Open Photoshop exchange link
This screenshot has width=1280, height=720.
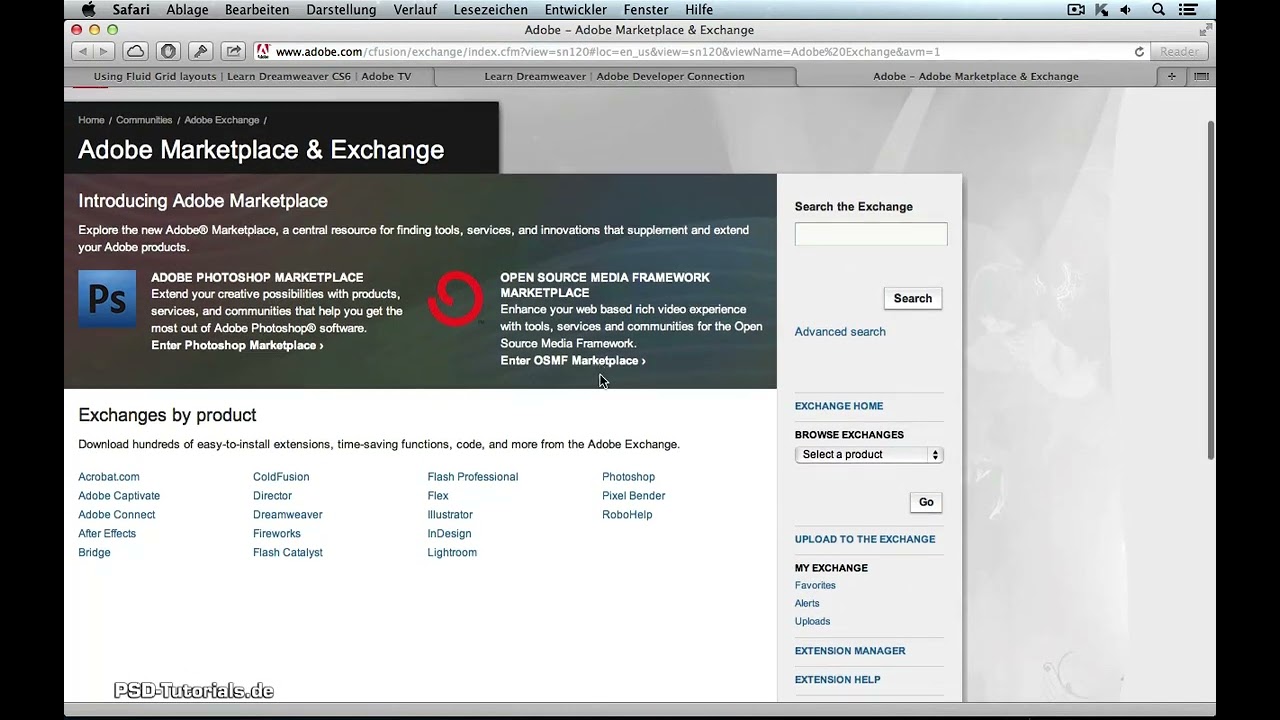628,477
